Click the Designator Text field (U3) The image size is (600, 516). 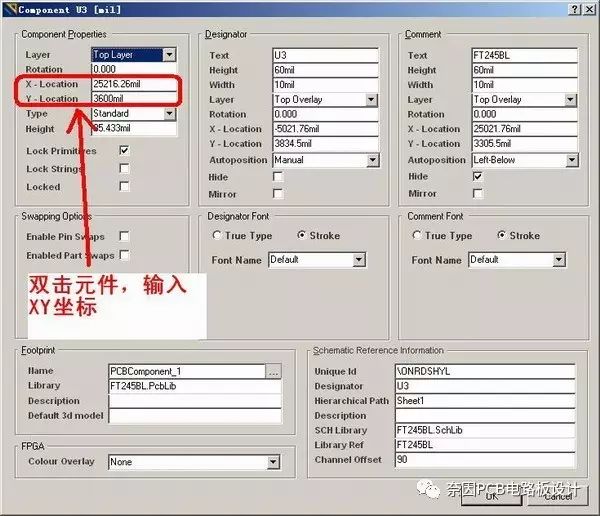coord(326,55)
